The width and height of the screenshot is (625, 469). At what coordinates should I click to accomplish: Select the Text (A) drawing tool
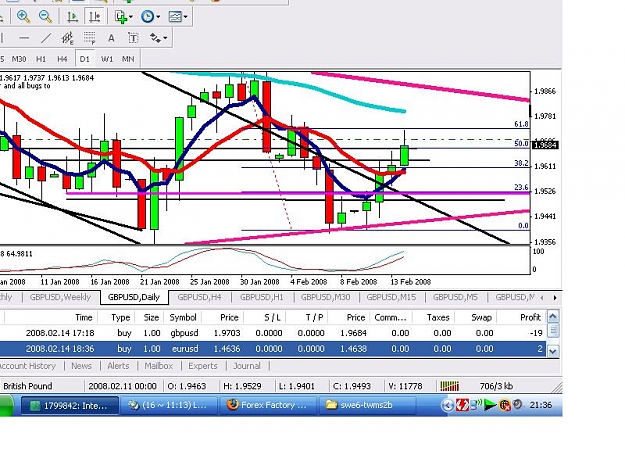(x=111, y=38)
